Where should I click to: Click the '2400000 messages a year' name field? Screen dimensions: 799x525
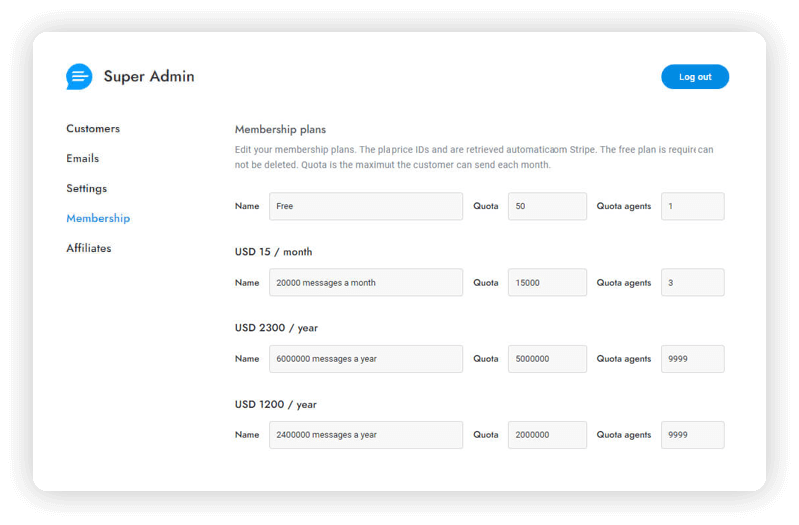pos(365,435)
